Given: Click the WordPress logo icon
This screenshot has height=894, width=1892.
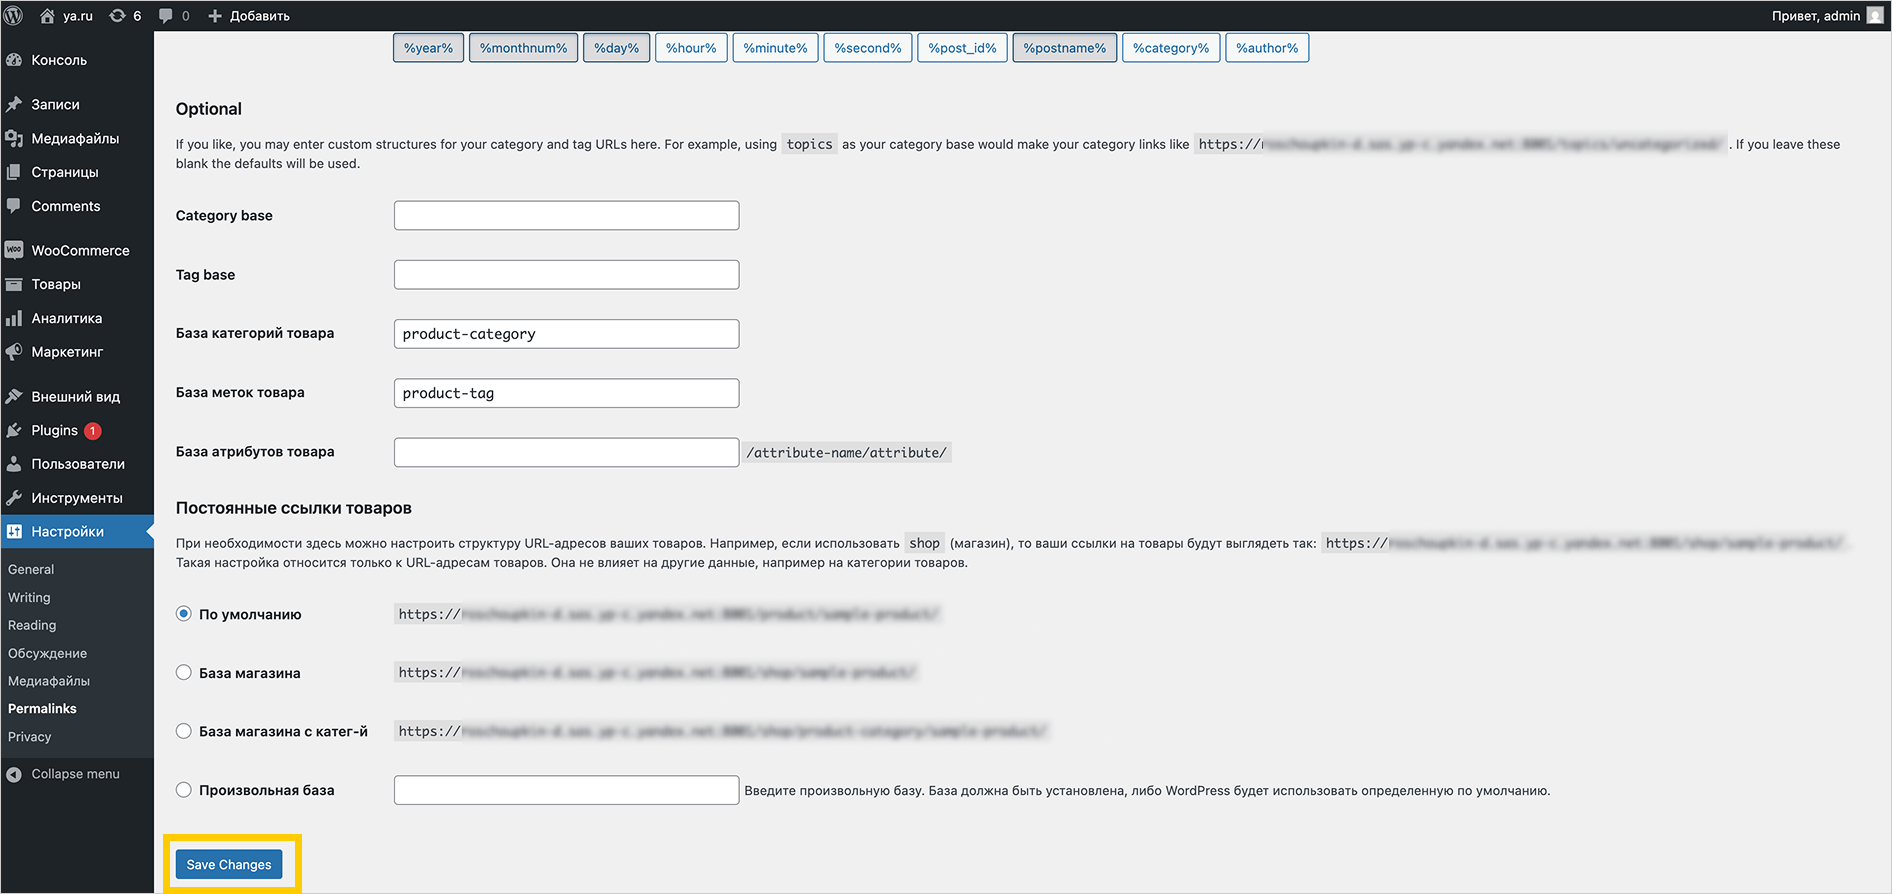Looking at the screenshot, I should 14,15.
